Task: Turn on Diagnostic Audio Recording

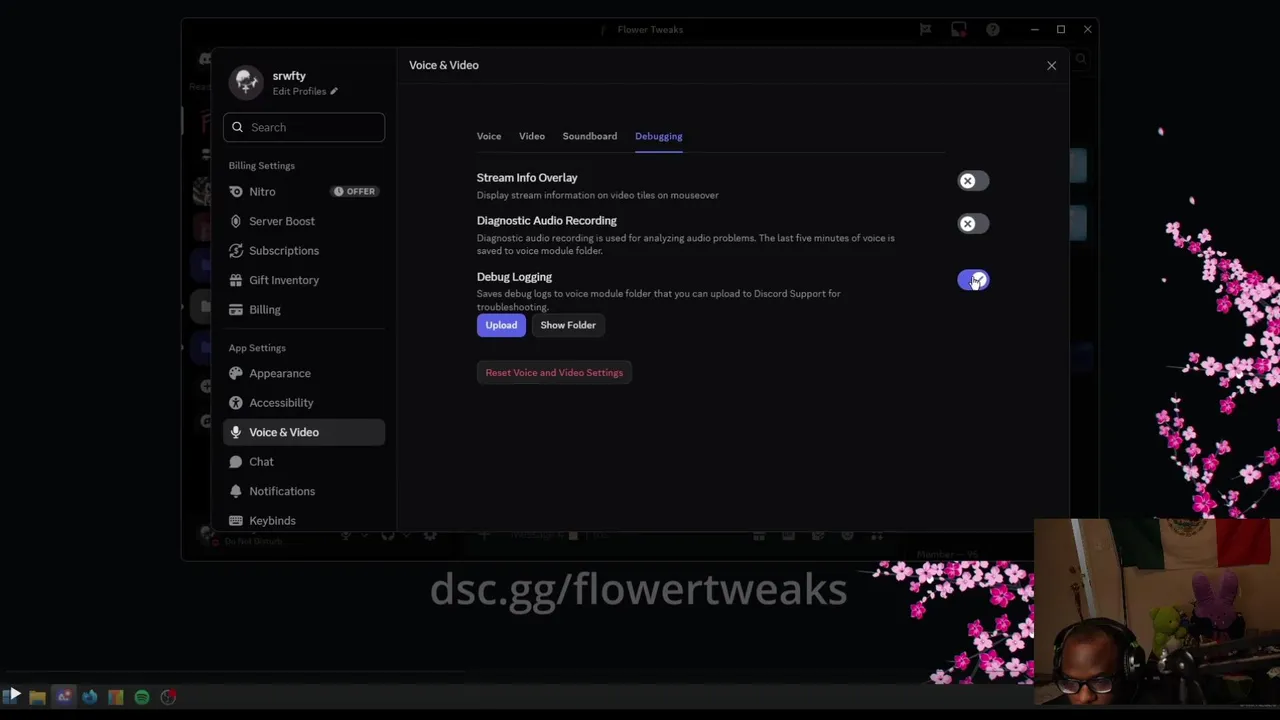Action: [973, 224]
